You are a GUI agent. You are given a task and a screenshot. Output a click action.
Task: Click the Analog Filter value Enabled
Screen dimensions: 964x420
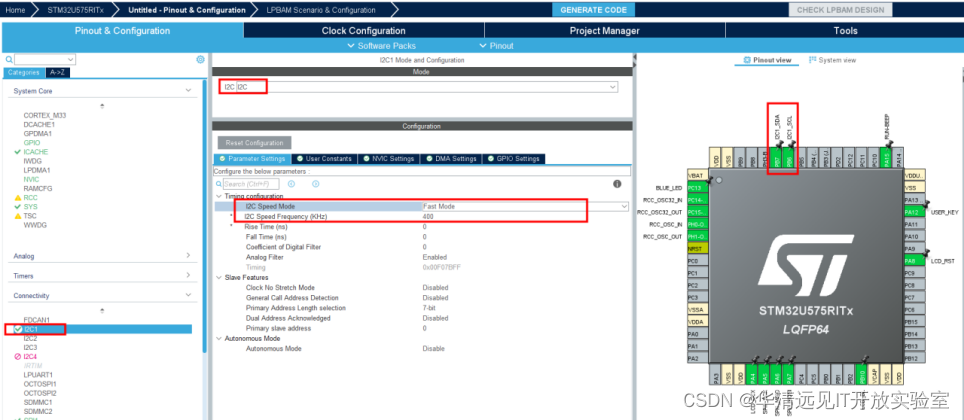pyautogui.click(x=435, y=257)
